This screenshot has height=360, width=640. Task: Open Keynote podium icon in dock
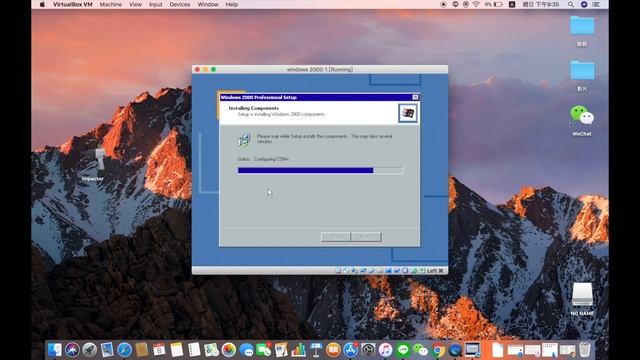click(x=316, y=350)
